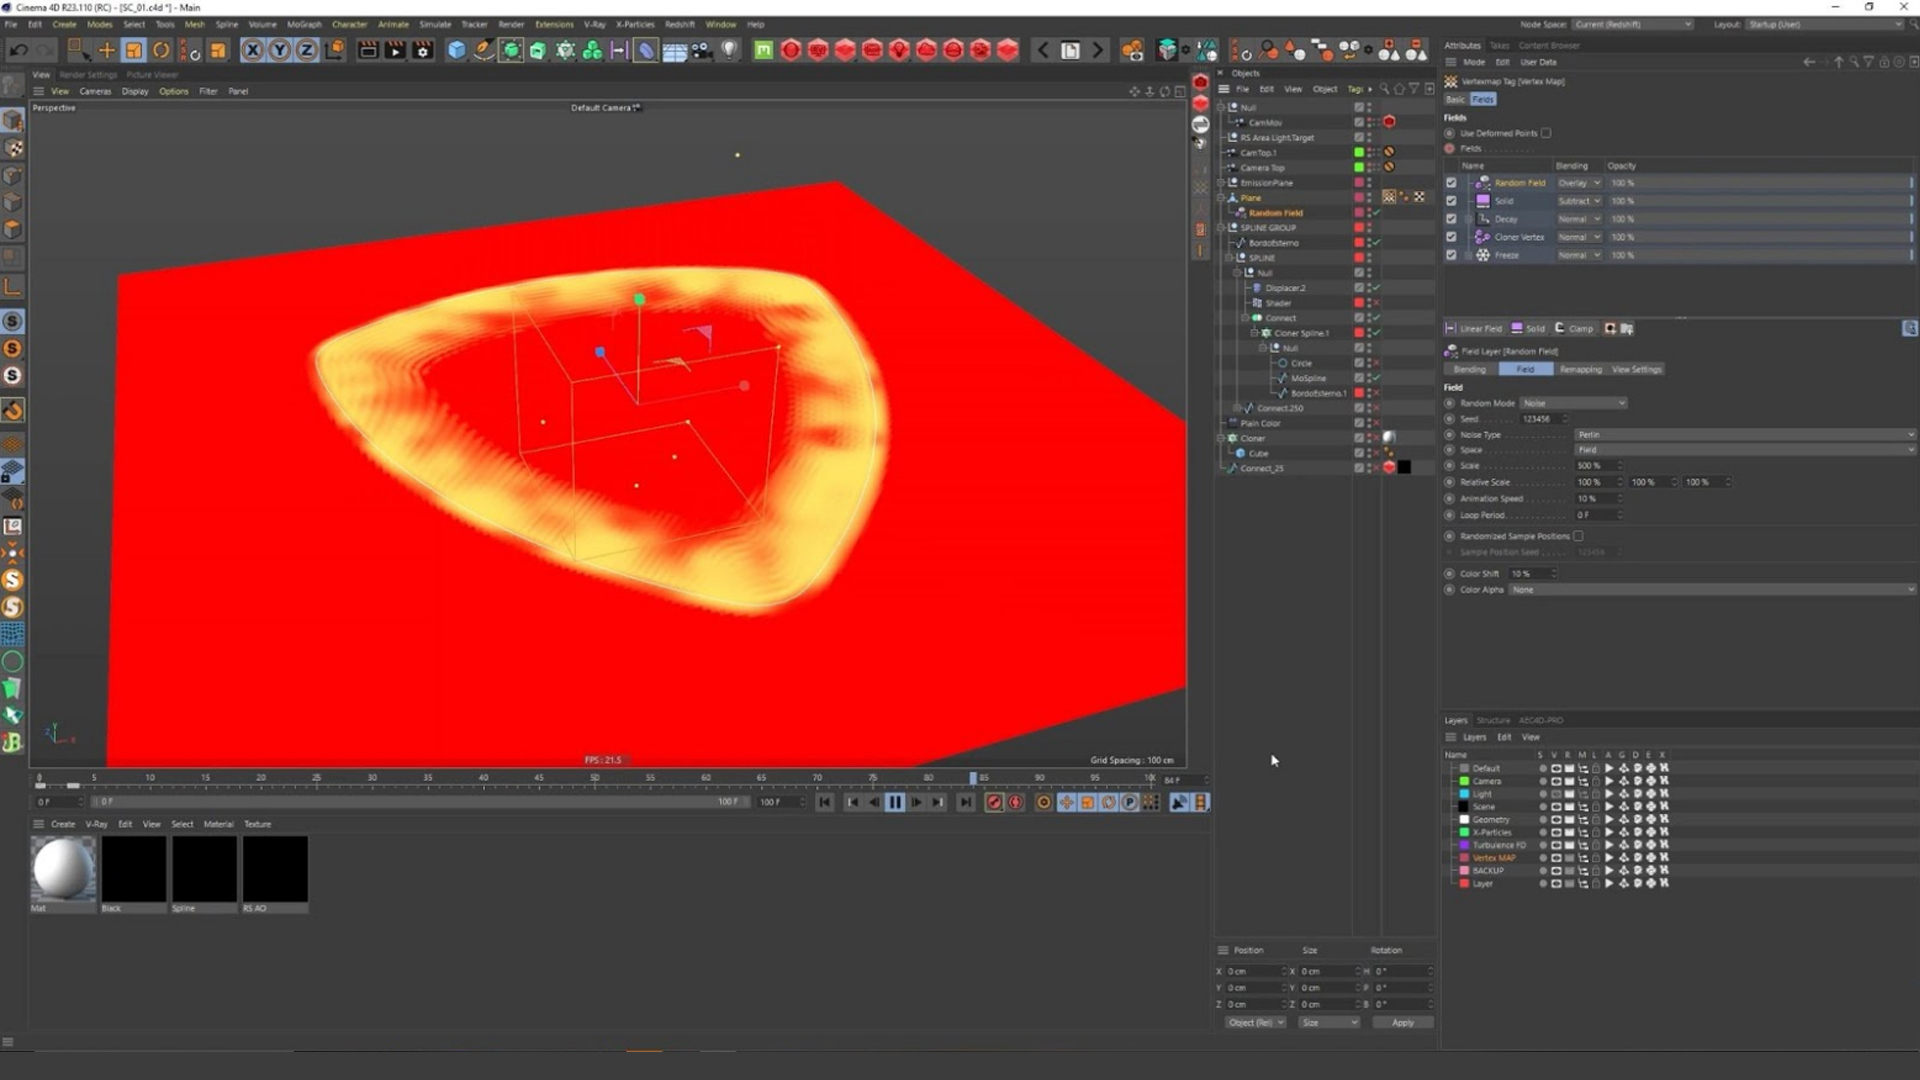The width and height of the screenshot is (1920, 1080).
Task: Uncheck the Random Field layer checkbox
Action: click(x=1451, y=183)
